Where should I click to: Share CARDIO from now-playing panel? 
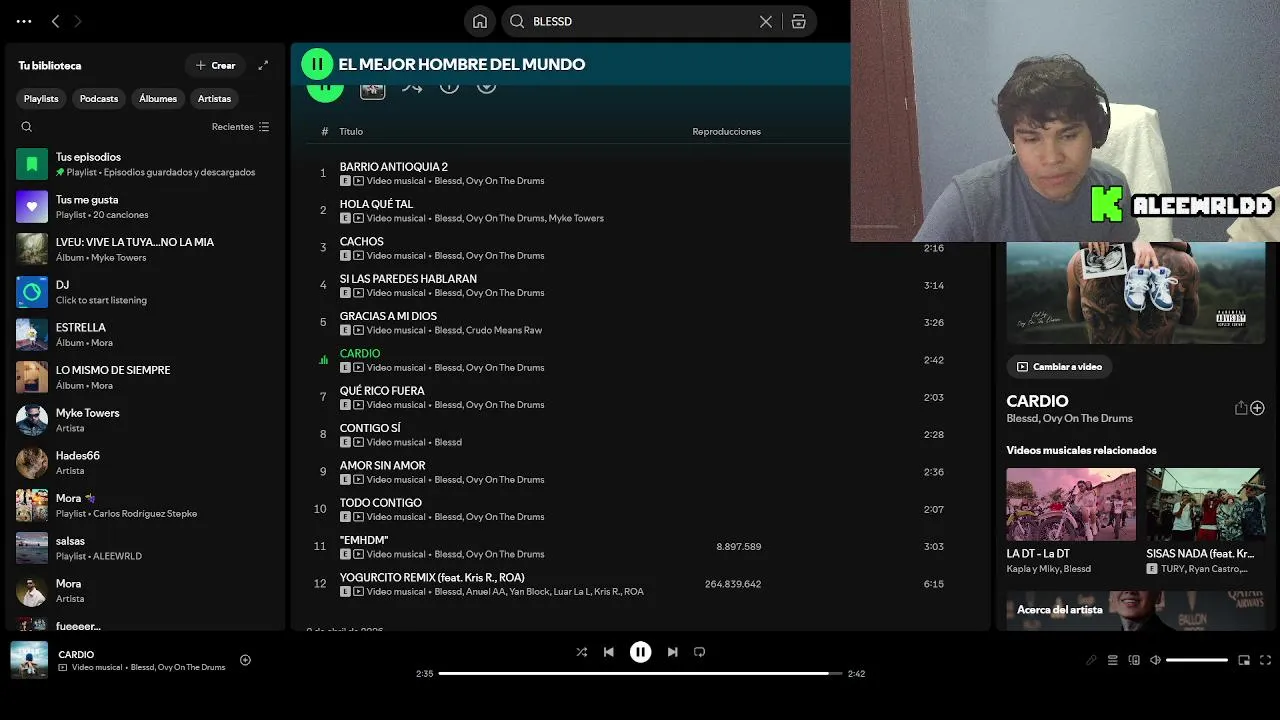(1241, 408)
